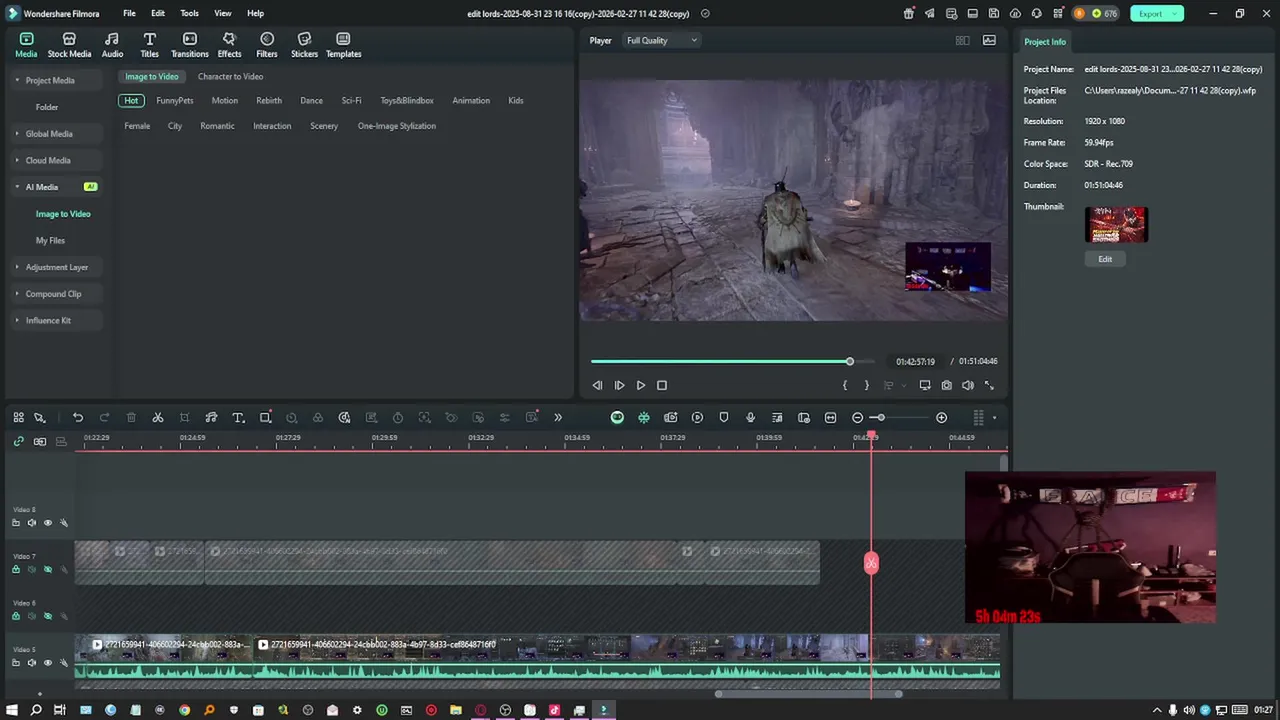The image size is (1280, 720).
Task: Step back one frame in player
Action: coord(597,385)
